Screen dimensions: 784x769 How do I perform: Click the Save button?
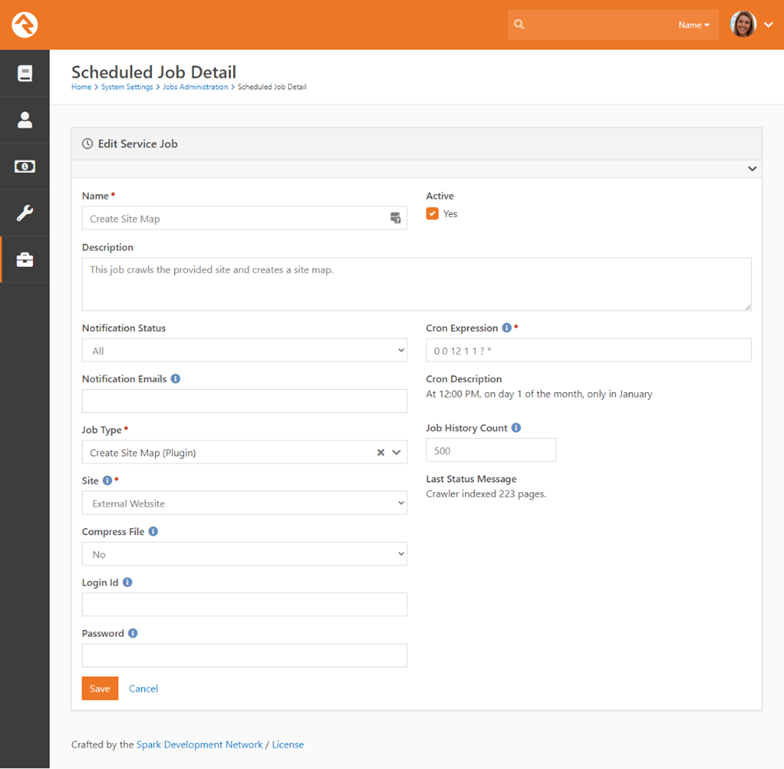coord(100,688)
